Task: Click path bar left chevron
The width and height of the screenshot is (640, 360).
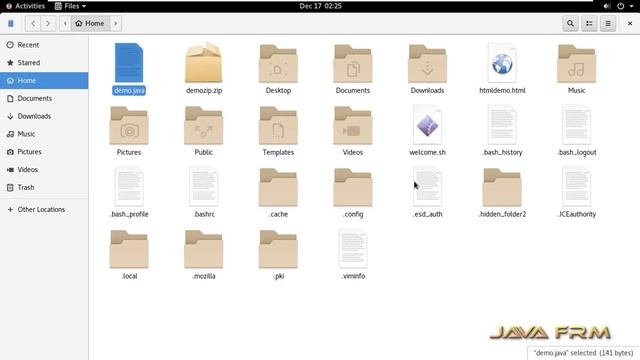Action: (65, 24)
